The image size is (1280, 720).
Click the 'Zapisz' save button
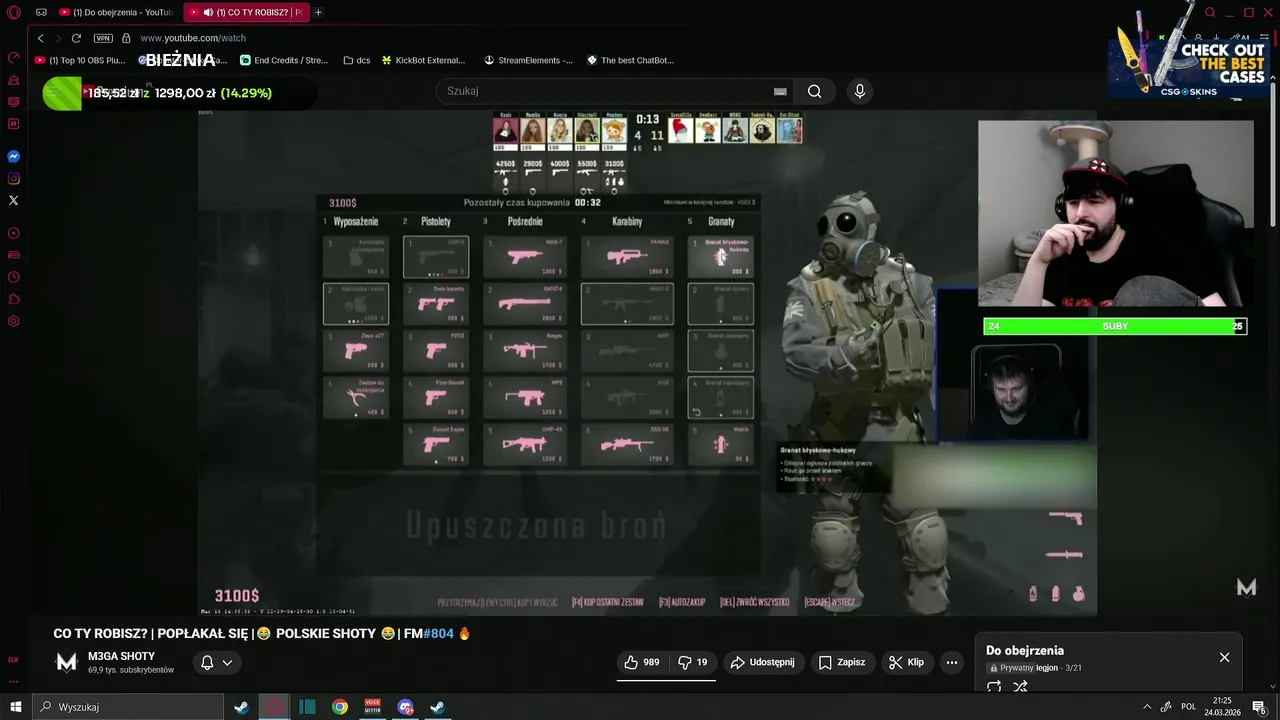(841, 662)
